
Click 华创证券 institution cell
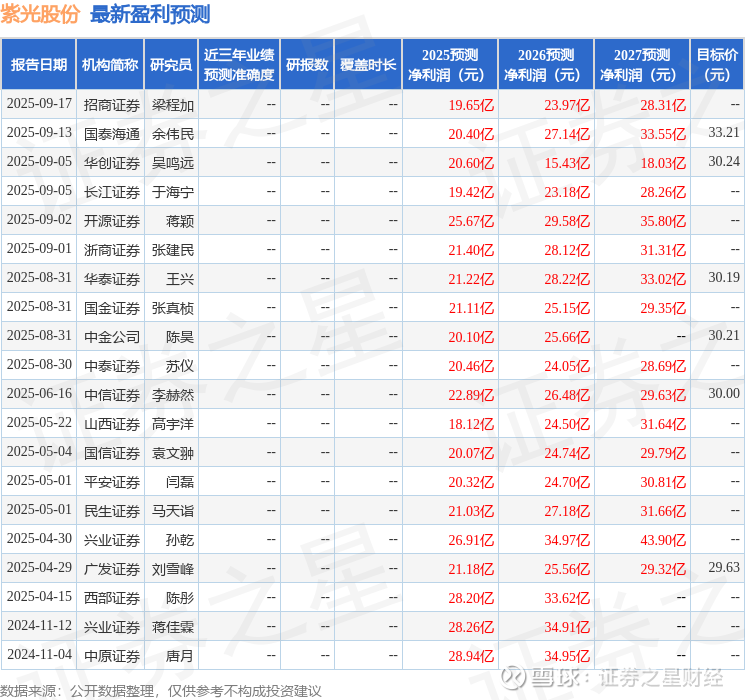coord(112,163)
